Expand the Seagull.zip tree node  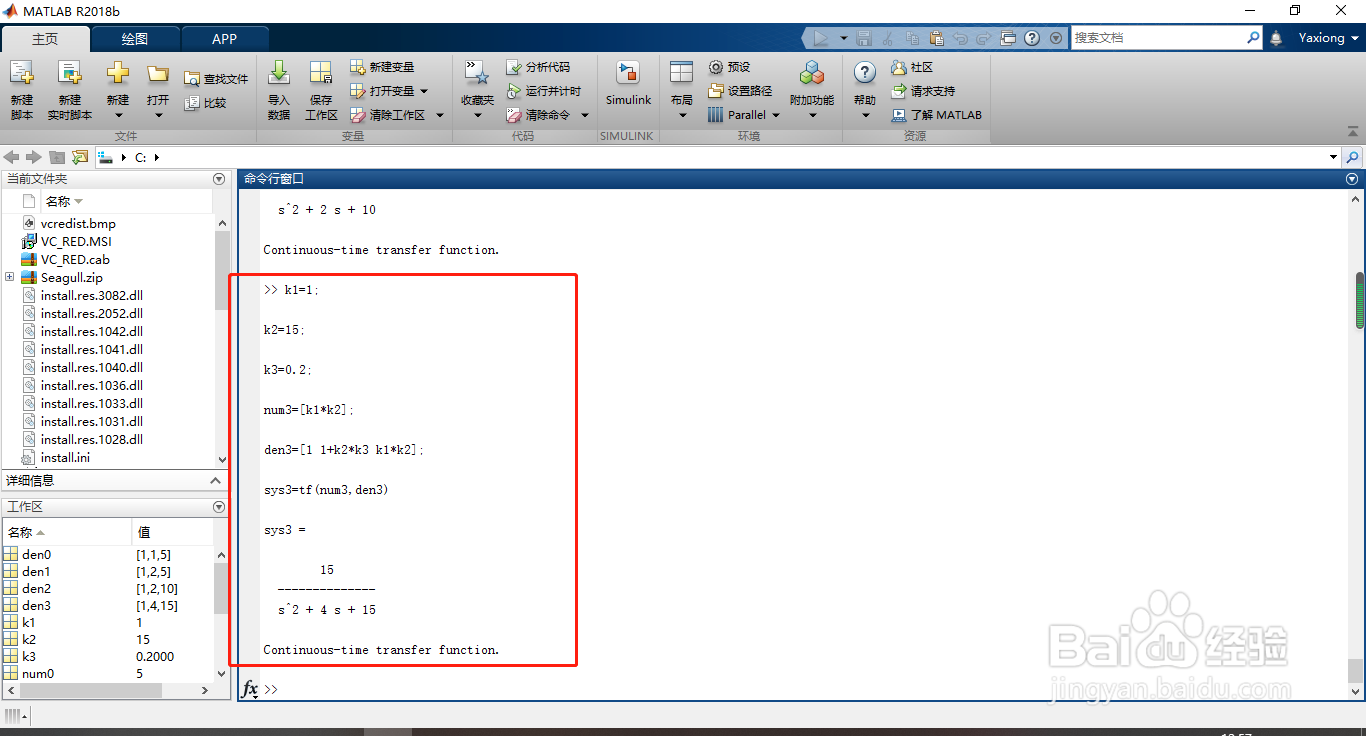coord(10,277)
